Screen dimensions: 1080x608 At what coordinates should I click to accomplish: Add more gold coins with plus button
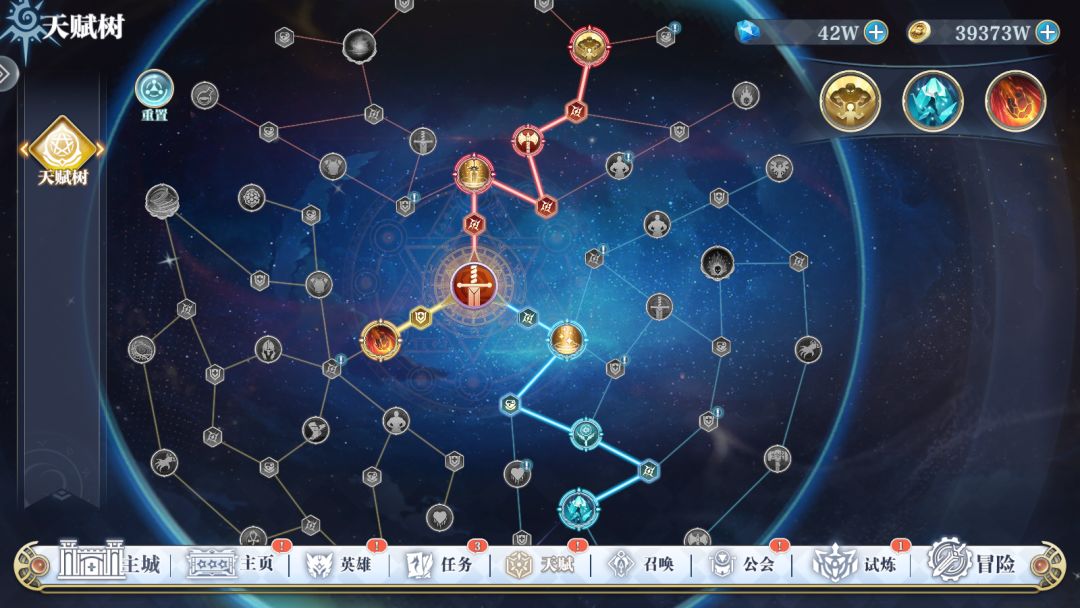tap(1047, 32)
